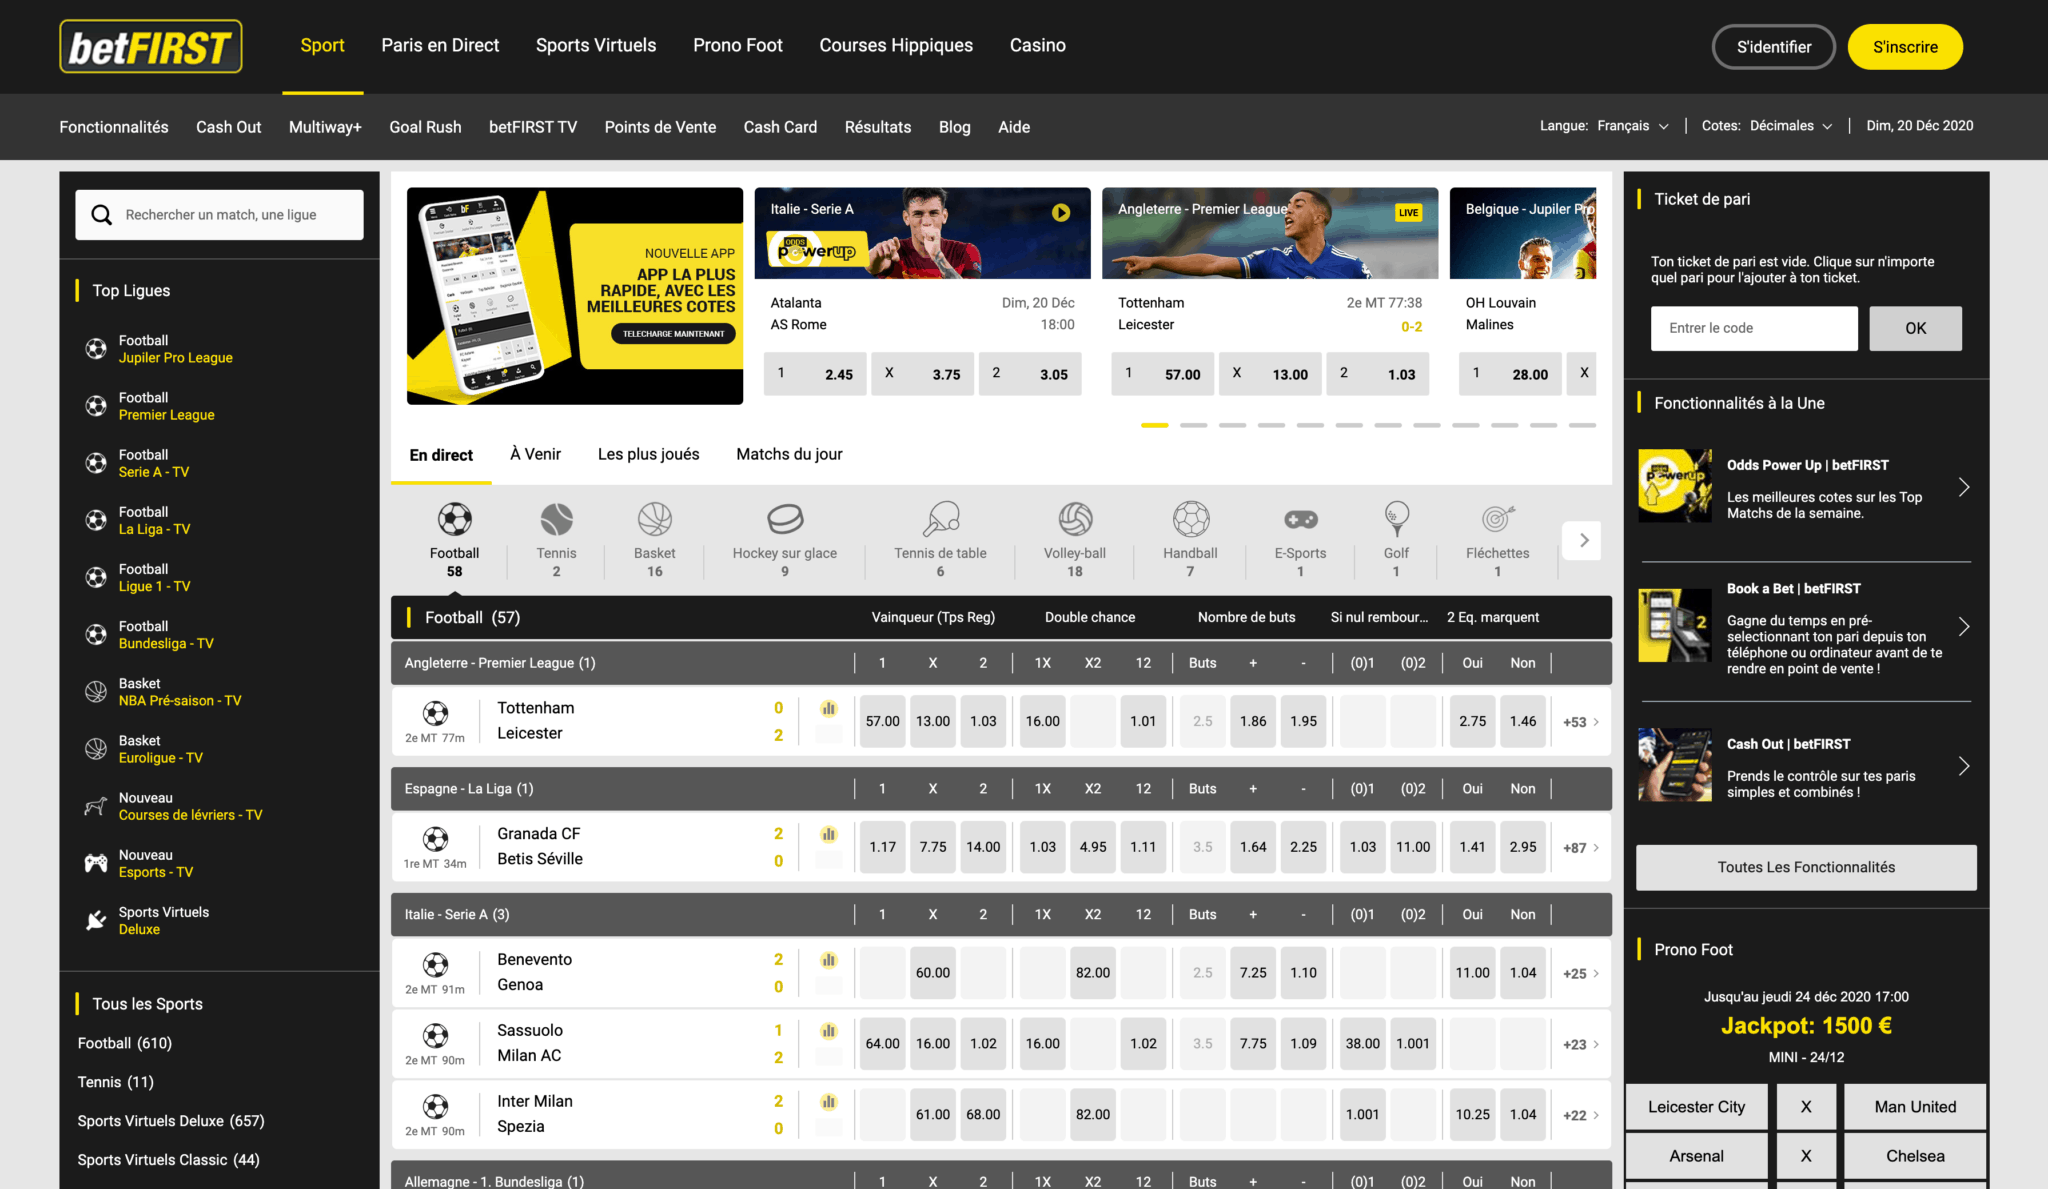The height and width of the screenshot is (1189, 2048).
Task: Open the Cotes Décimales dropdown
Action: click(1791, 126)
